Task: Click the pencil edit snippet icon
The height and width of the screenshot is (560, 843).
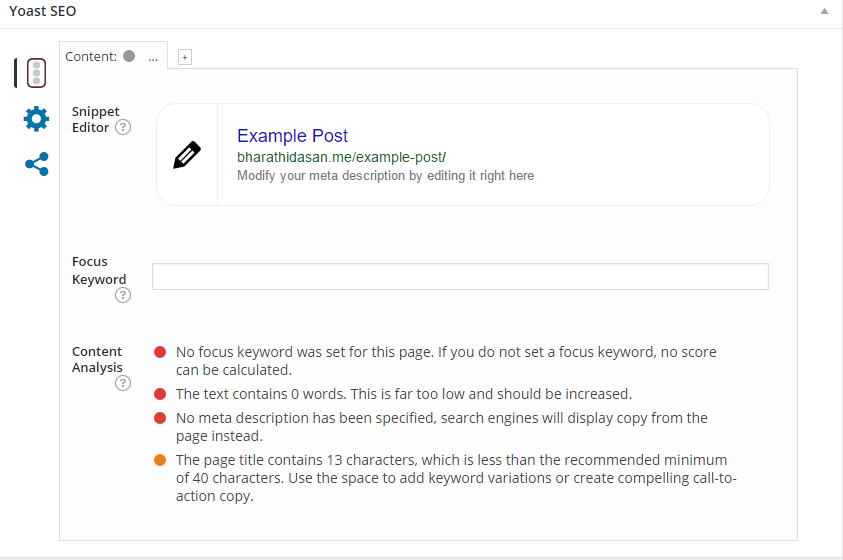Action: tap(187, 155)
